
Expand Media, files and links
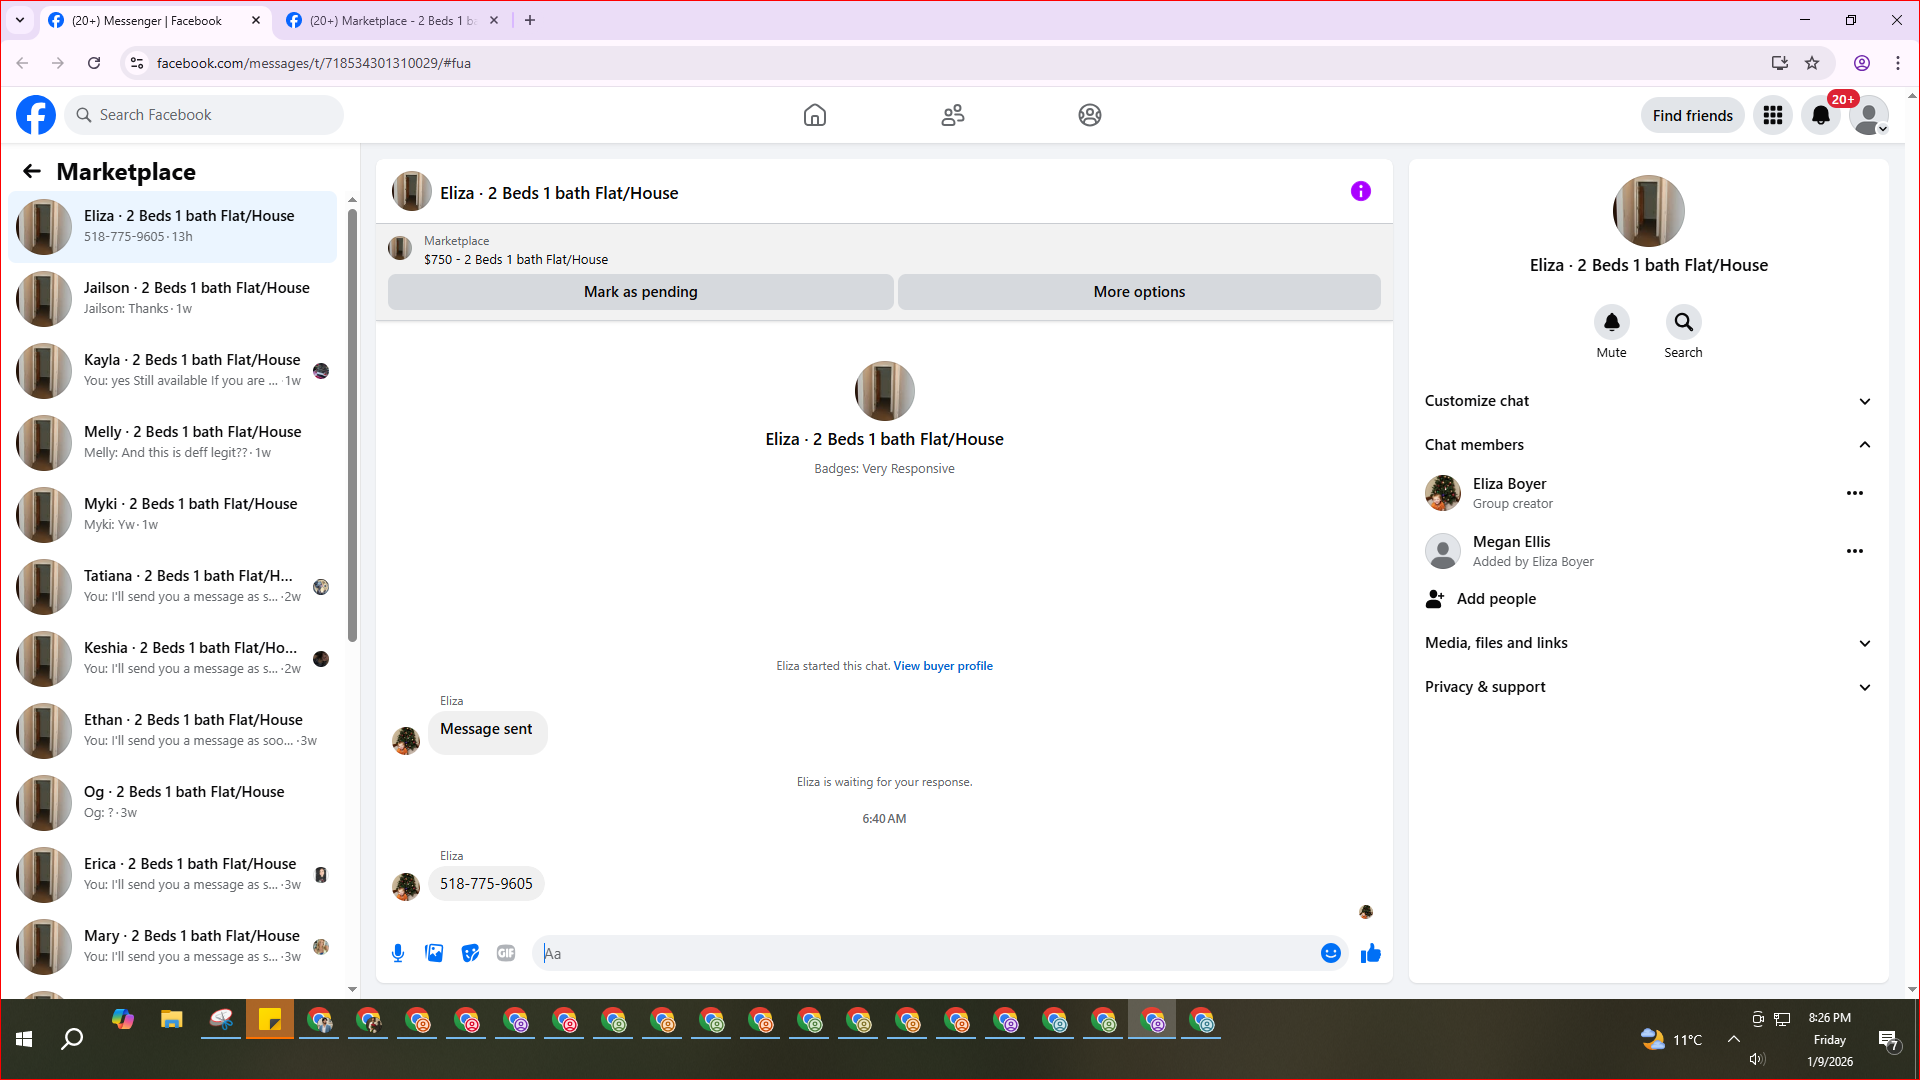coord(1647,643)
